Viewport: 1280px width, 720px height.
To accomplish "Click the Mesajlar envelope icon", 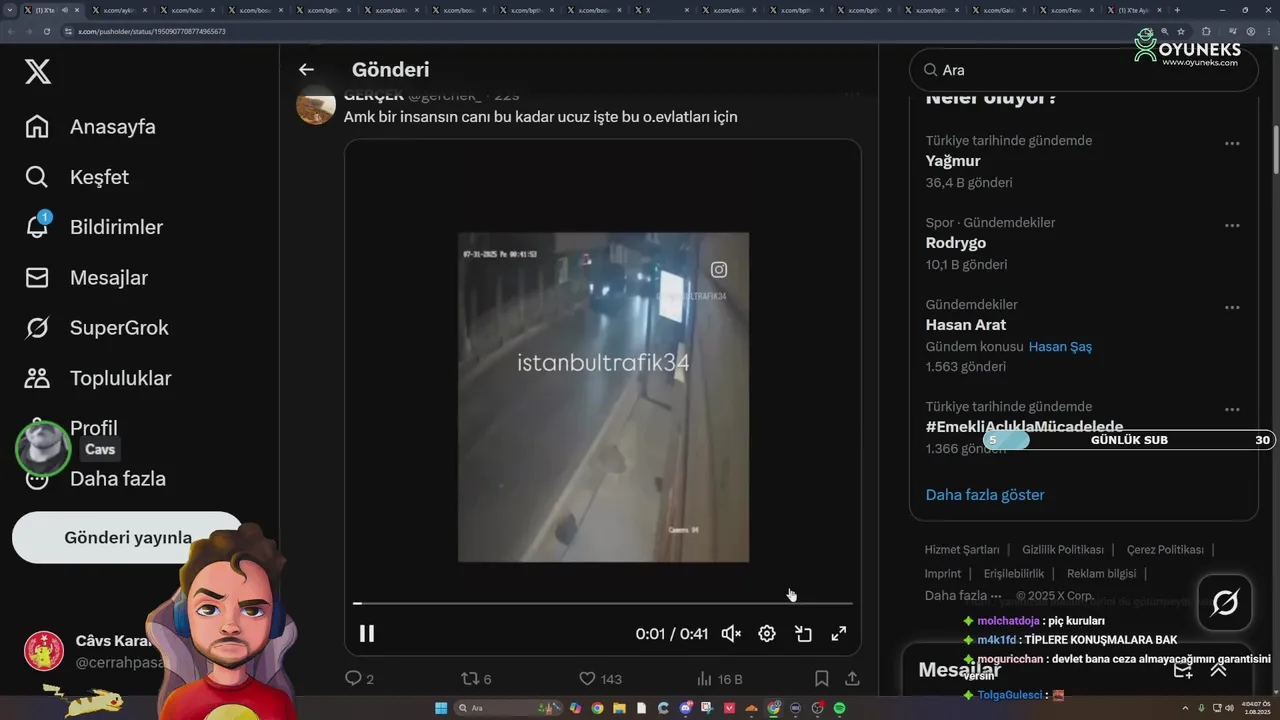I will click(37, 277).
